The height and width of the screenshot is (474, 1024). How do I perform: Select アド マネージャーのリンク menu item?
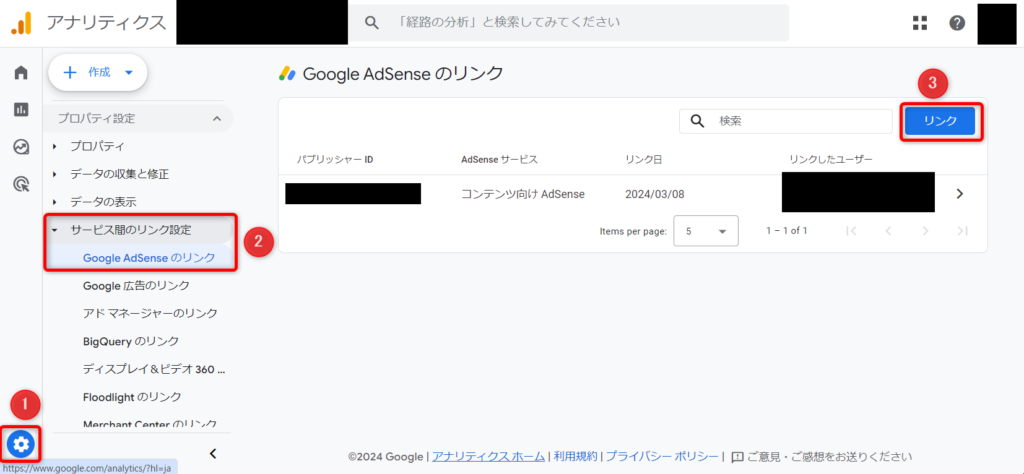click(x=150, y=313)
